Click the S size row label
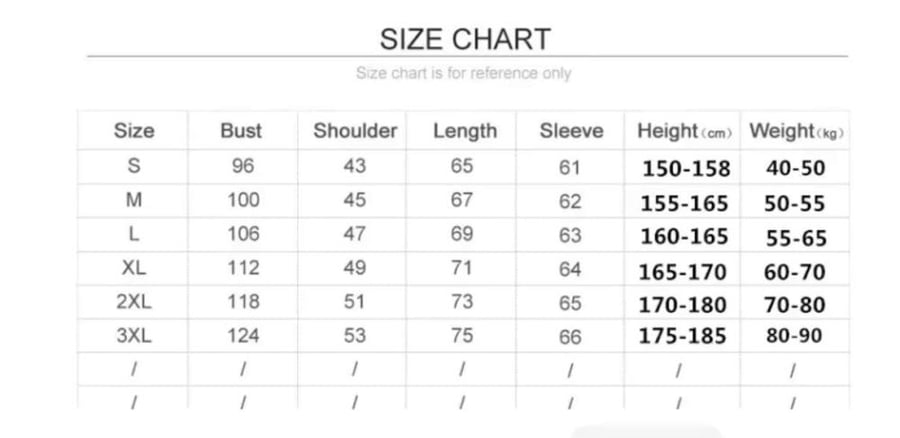Screen dimensions: 900x438 click(134, 166)
